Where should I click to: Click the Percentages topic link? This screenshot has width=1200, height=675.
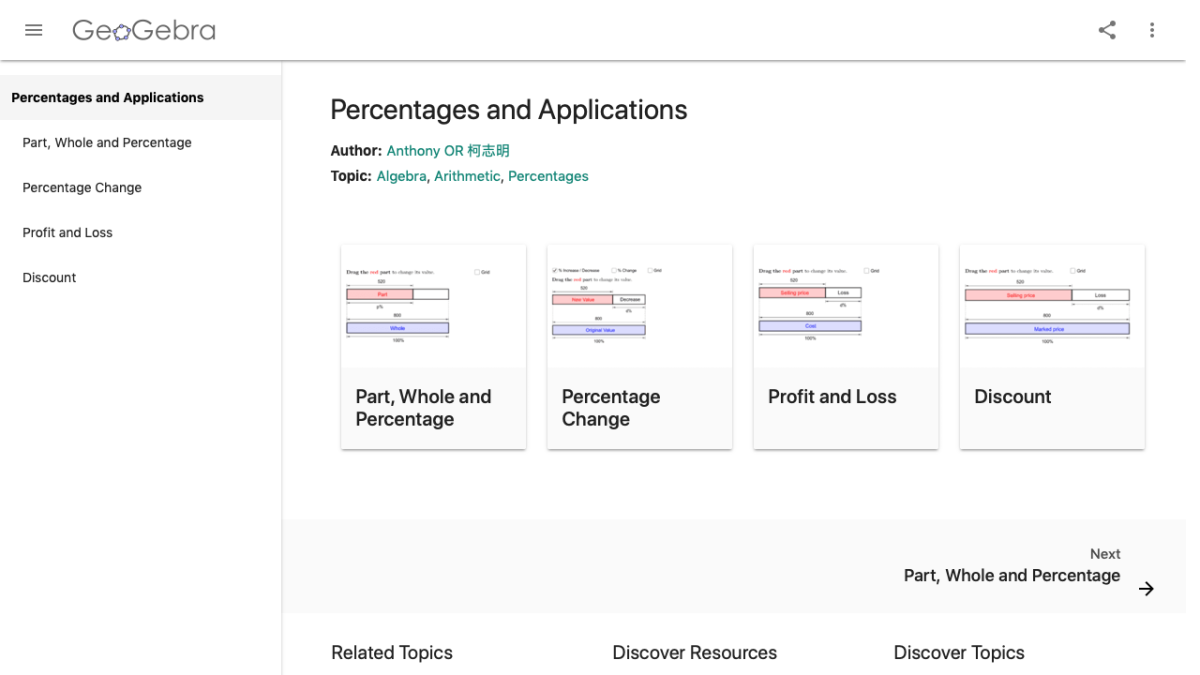pos(548,175)
